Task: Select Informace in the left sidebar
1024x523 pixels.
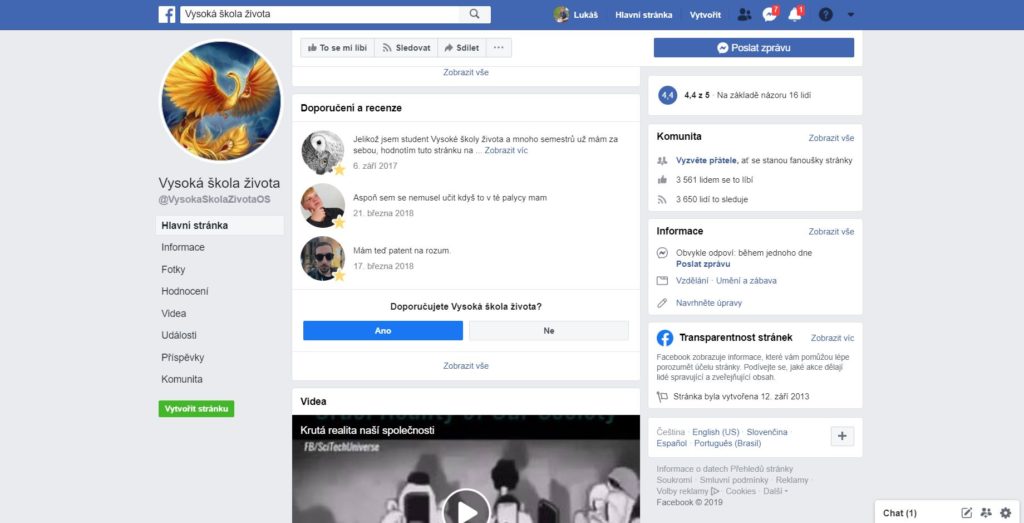Action: tap(183, 247)
